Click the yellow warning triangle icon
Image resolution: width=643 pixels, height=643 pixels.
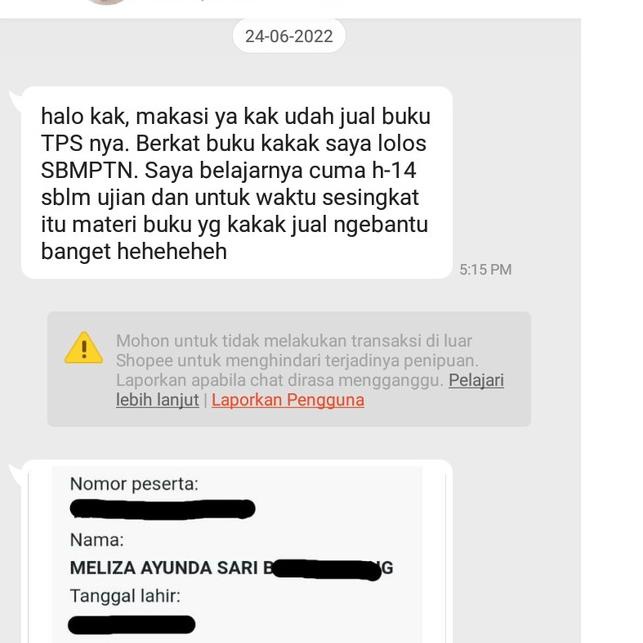(84, 348)
